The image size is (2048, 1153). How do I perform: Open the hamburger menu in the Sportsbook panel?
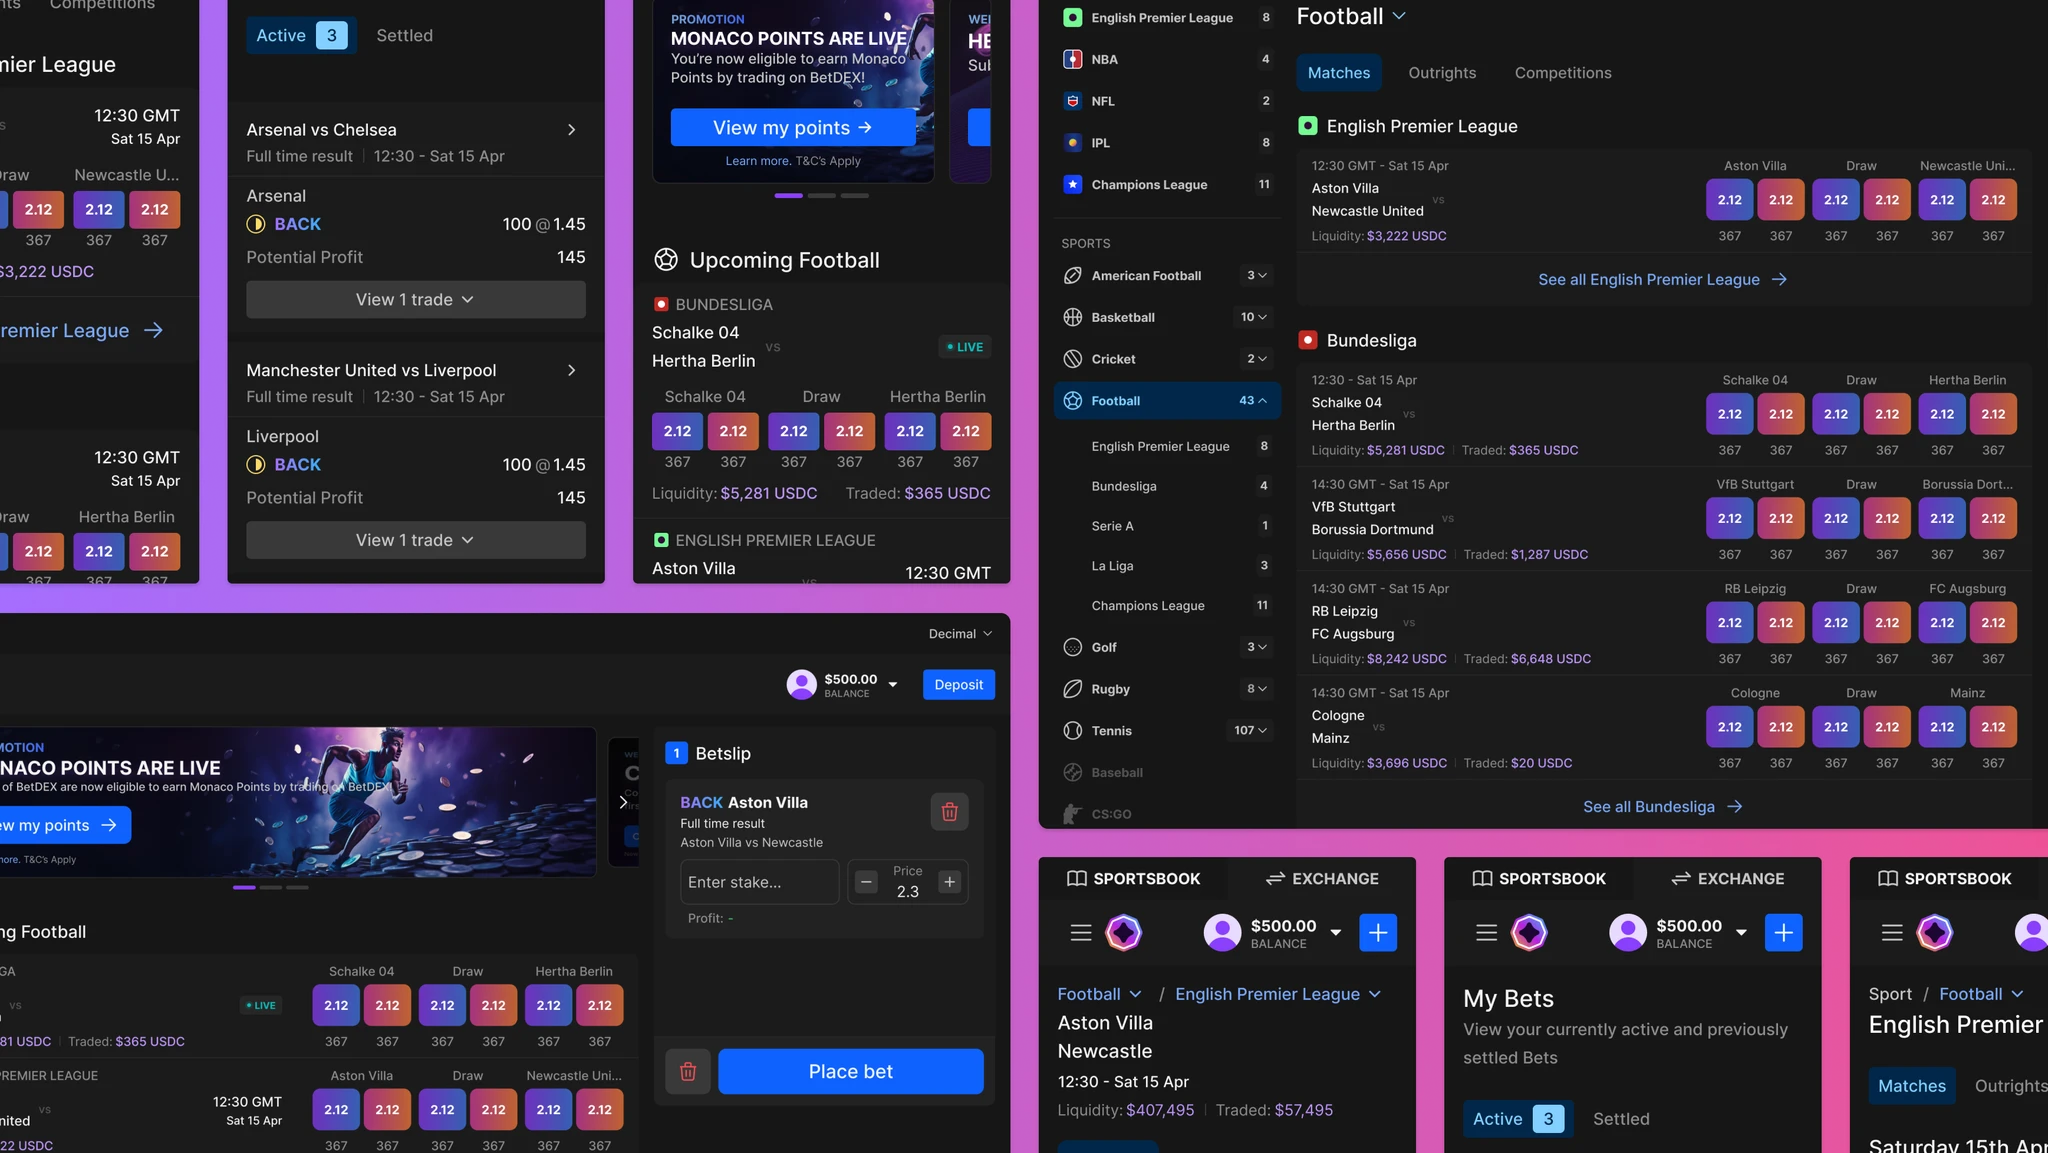click(x=1079, y=932)
